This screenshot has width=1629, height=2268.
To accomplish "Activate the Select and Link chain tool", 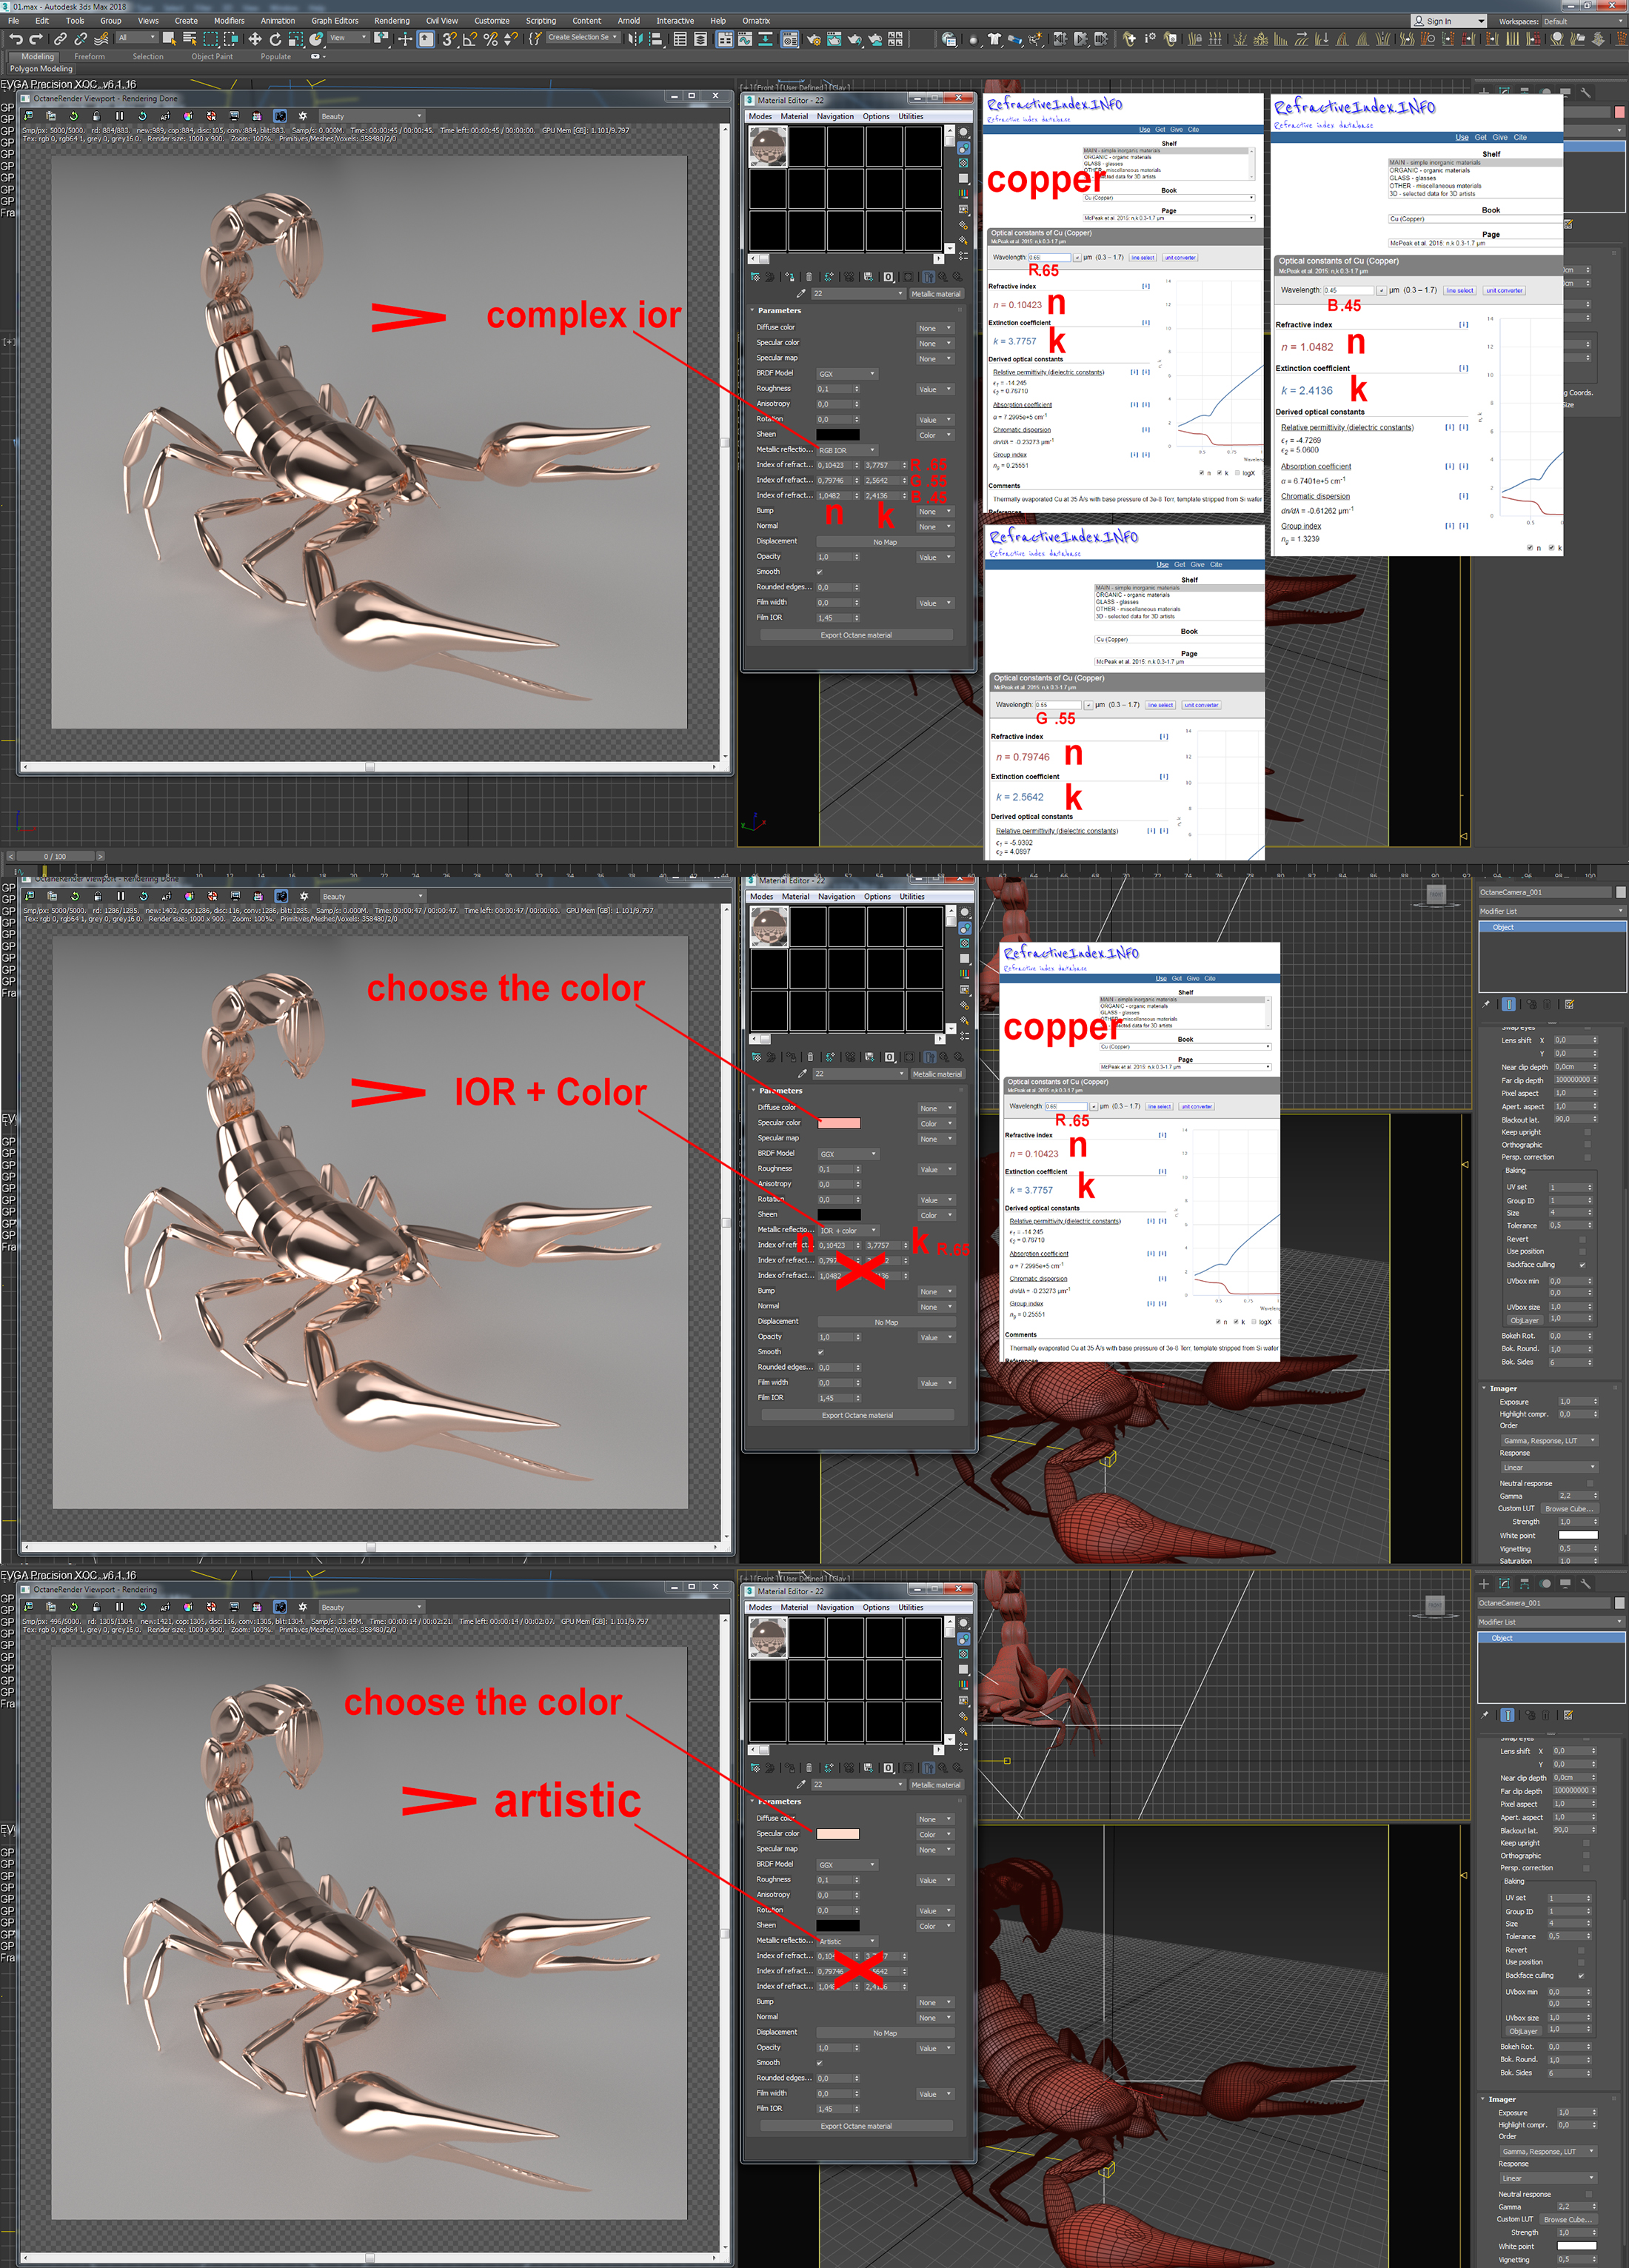I will (x=60, y=39).
